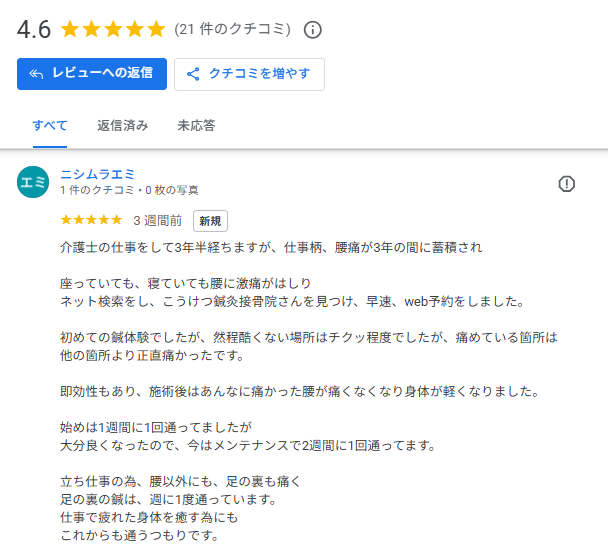Viewport: 608px width, 552px height.
Task: Click the クチコミを増やす share button
Action: tap(249, 74)
